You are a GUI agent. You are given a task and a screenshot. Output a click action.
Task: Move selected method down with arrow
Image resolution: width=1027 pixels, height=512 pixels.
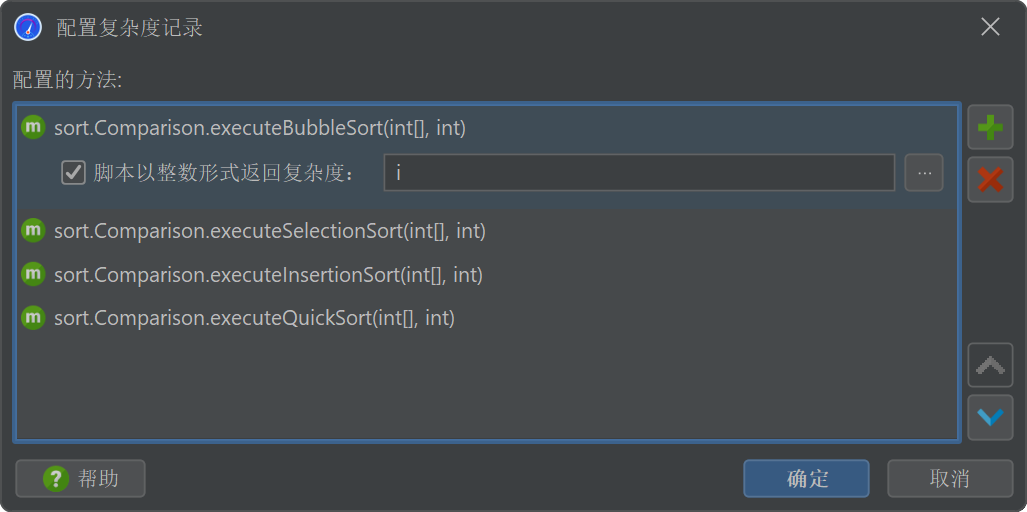[x=990, y=417]
